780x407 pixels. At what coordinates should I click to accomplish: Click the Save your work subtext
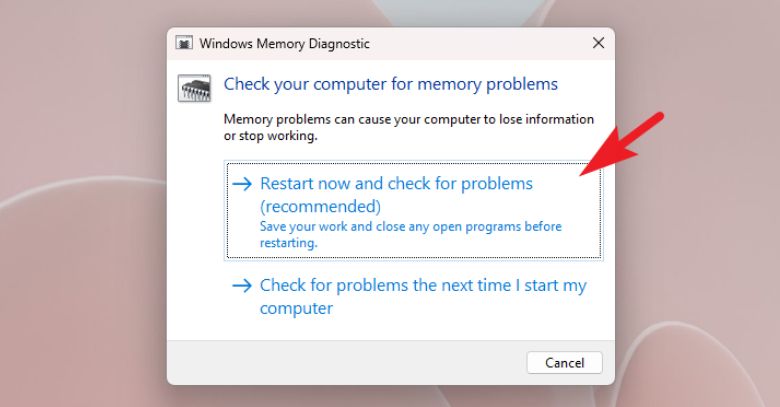pos(410,234)
